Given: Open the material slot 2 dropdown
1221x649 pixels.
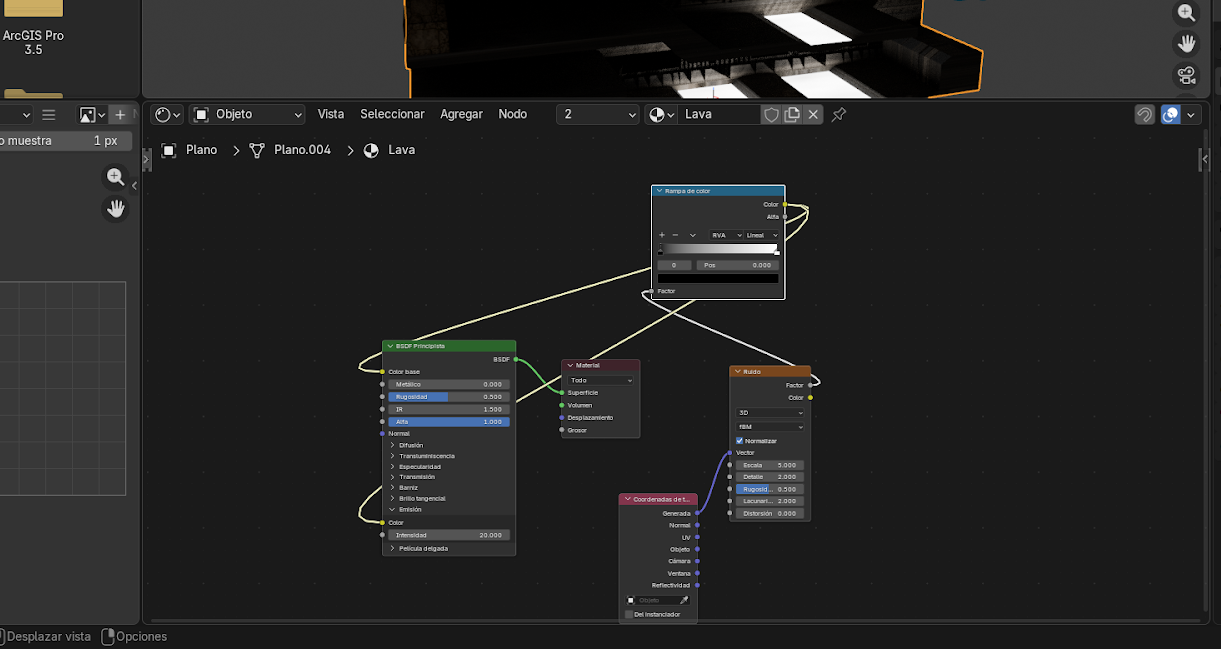Looking at the screenshot, I should [598, 115].
